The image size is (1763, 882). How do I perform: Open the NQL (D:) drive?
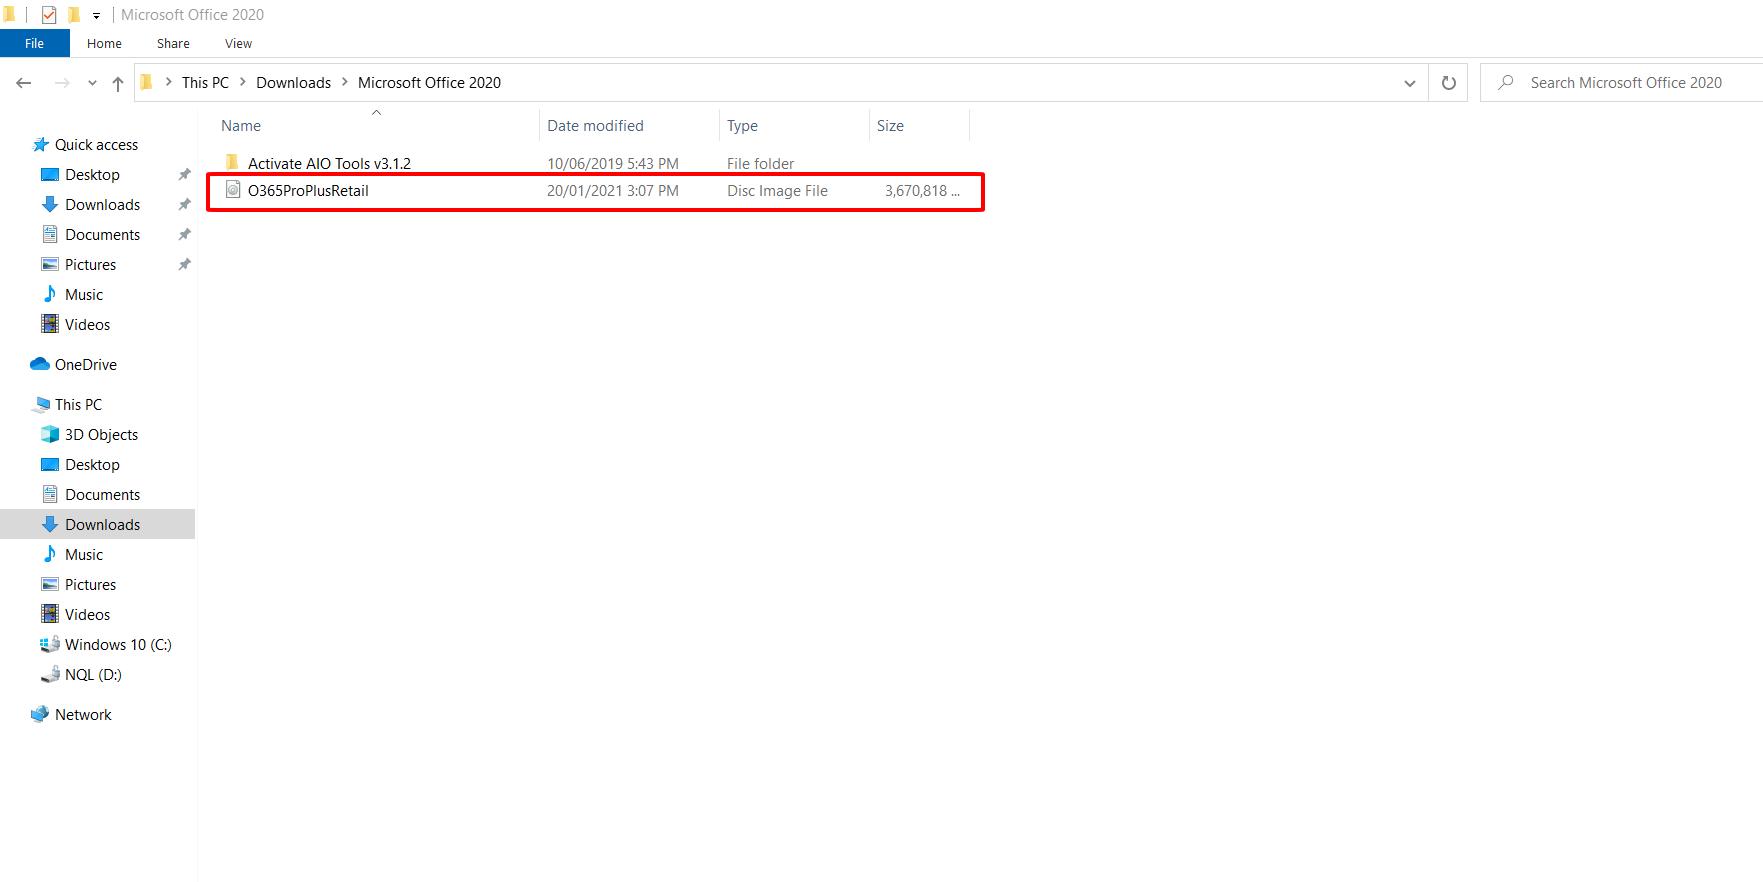pyautogui.click(x=93, y=675)
